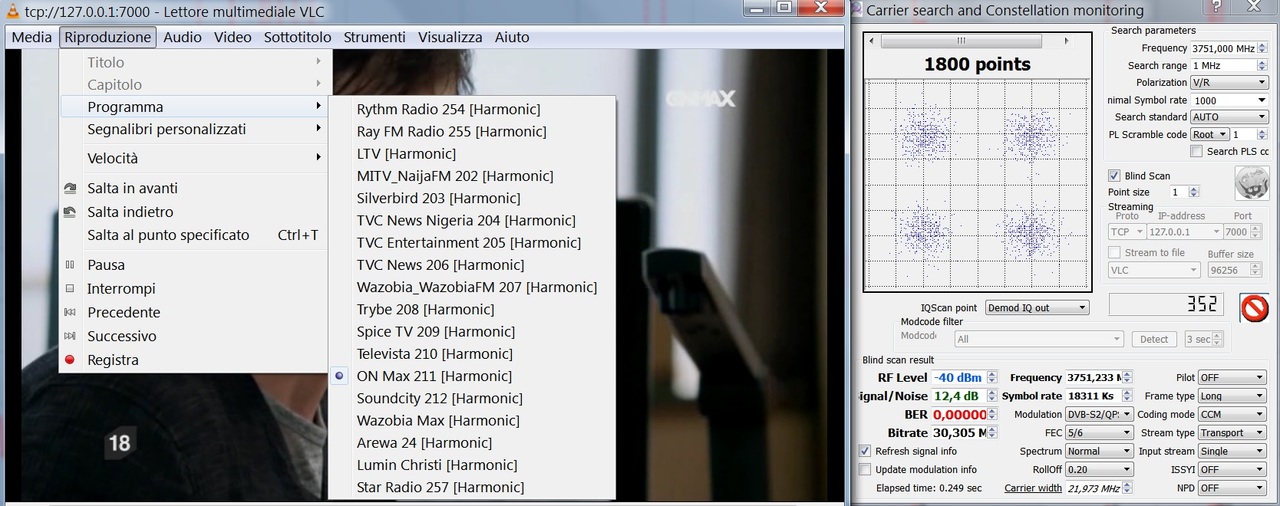Open the Strumenti menu
This screenshot has width=1280, height=506.
pos(375,37)
